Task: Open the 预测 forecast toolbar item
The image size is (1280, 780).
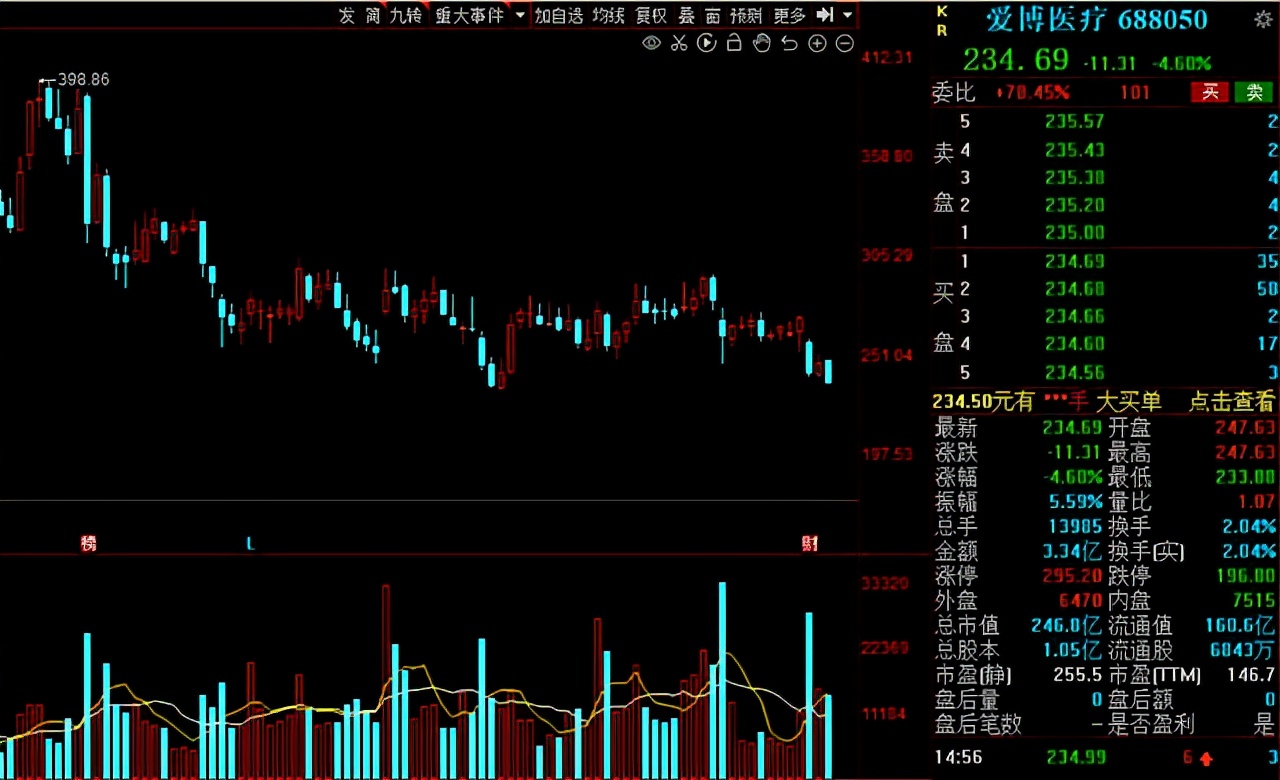Action: click(x=746, y=15)
